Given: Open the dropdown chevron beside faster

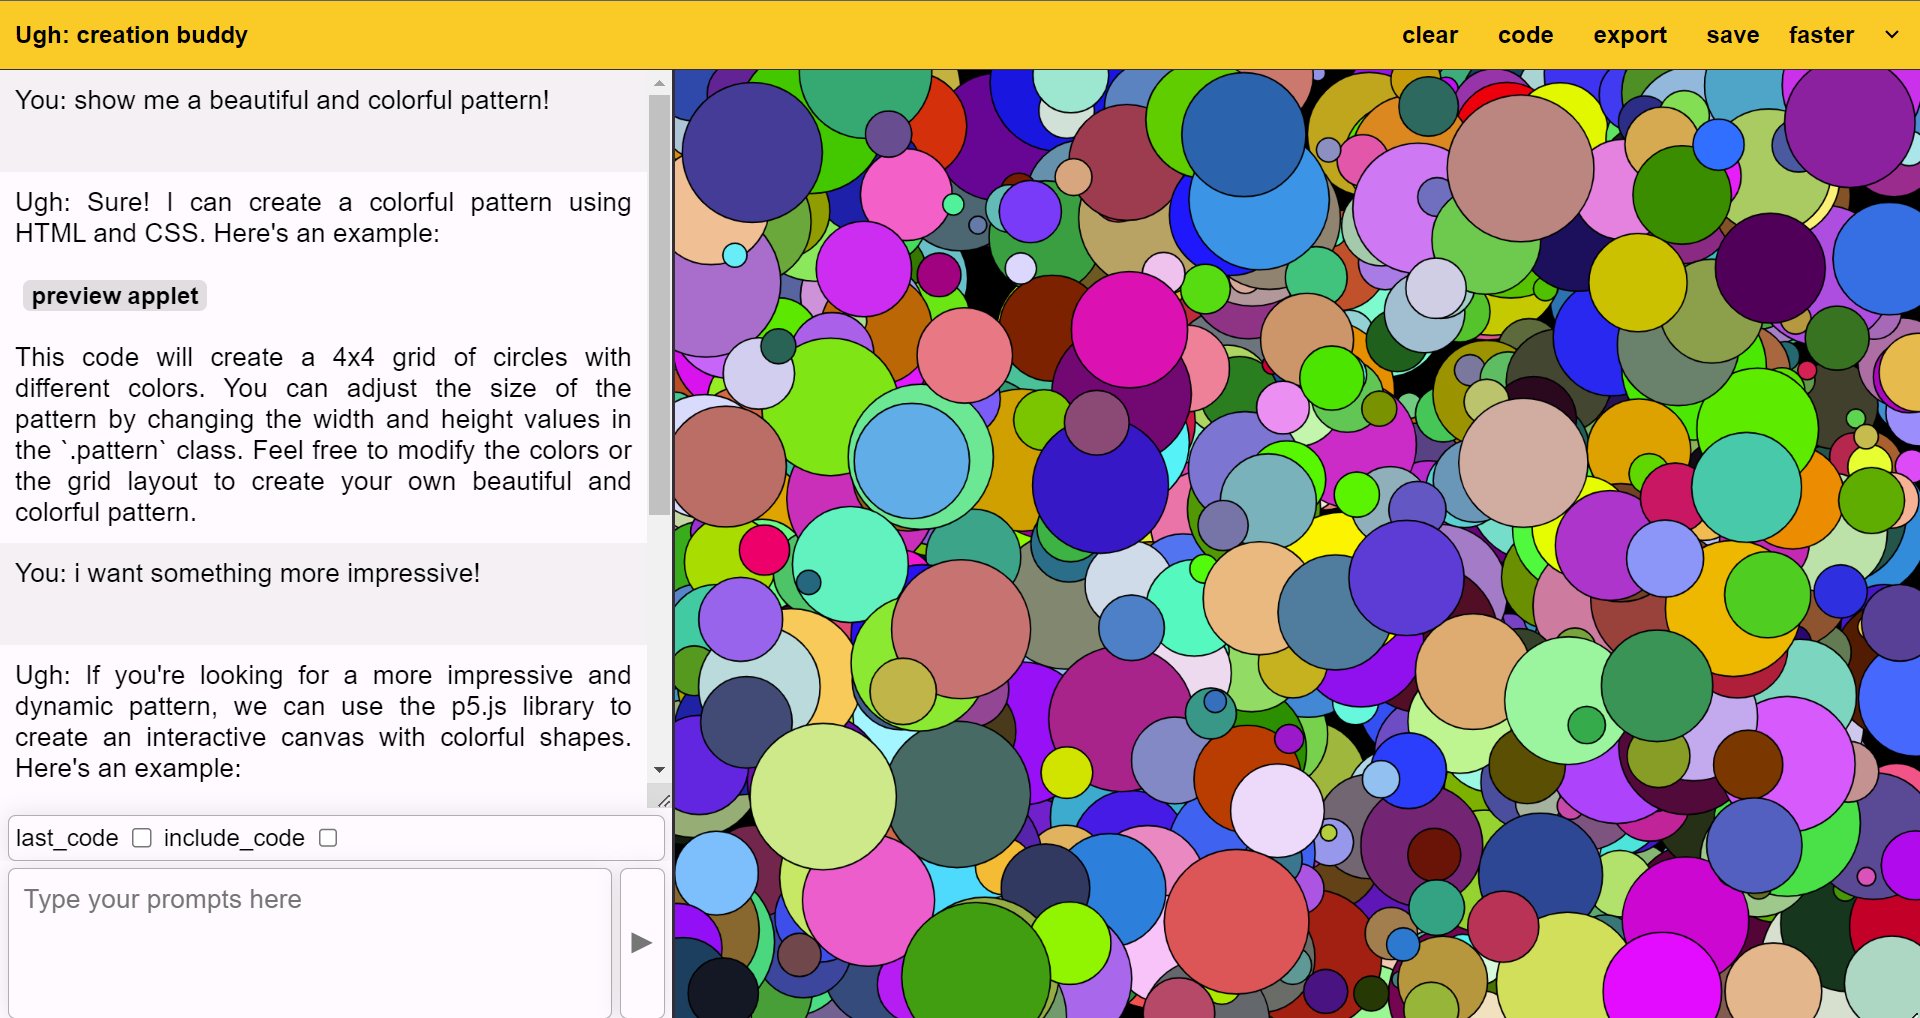Looking at the screenshot, I should [1892, 35].
